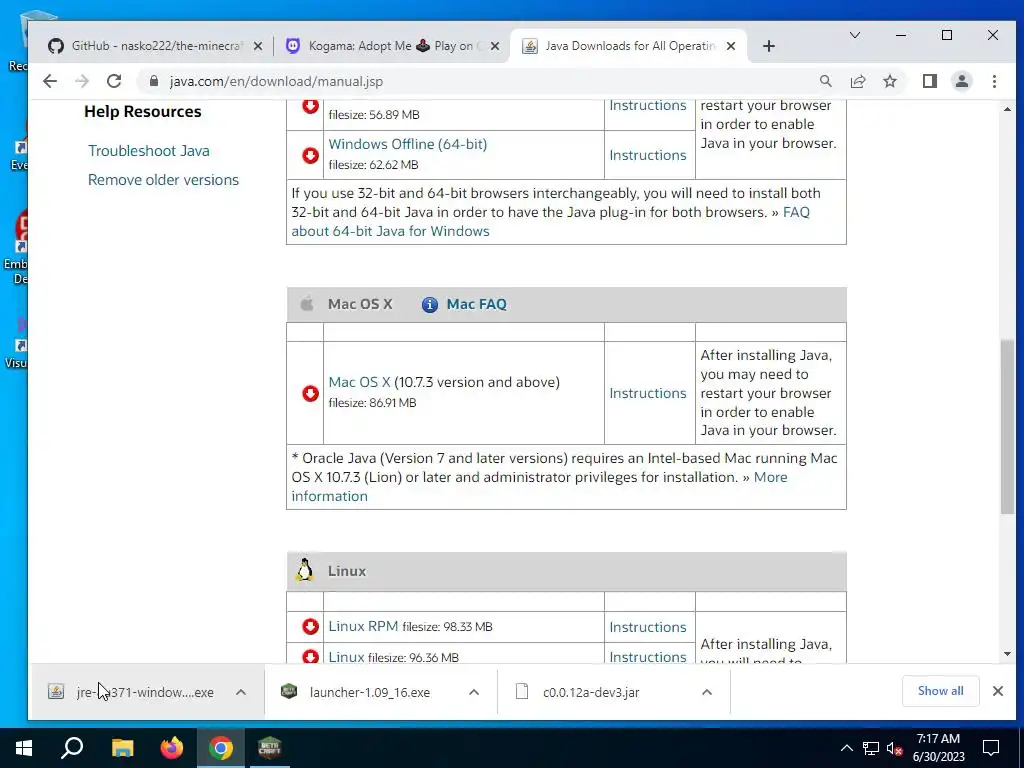The height and width of the screenshot is (768, 1024).
Task: Open the tab search chevron in title bar
Action: click(x=854, y=35)
